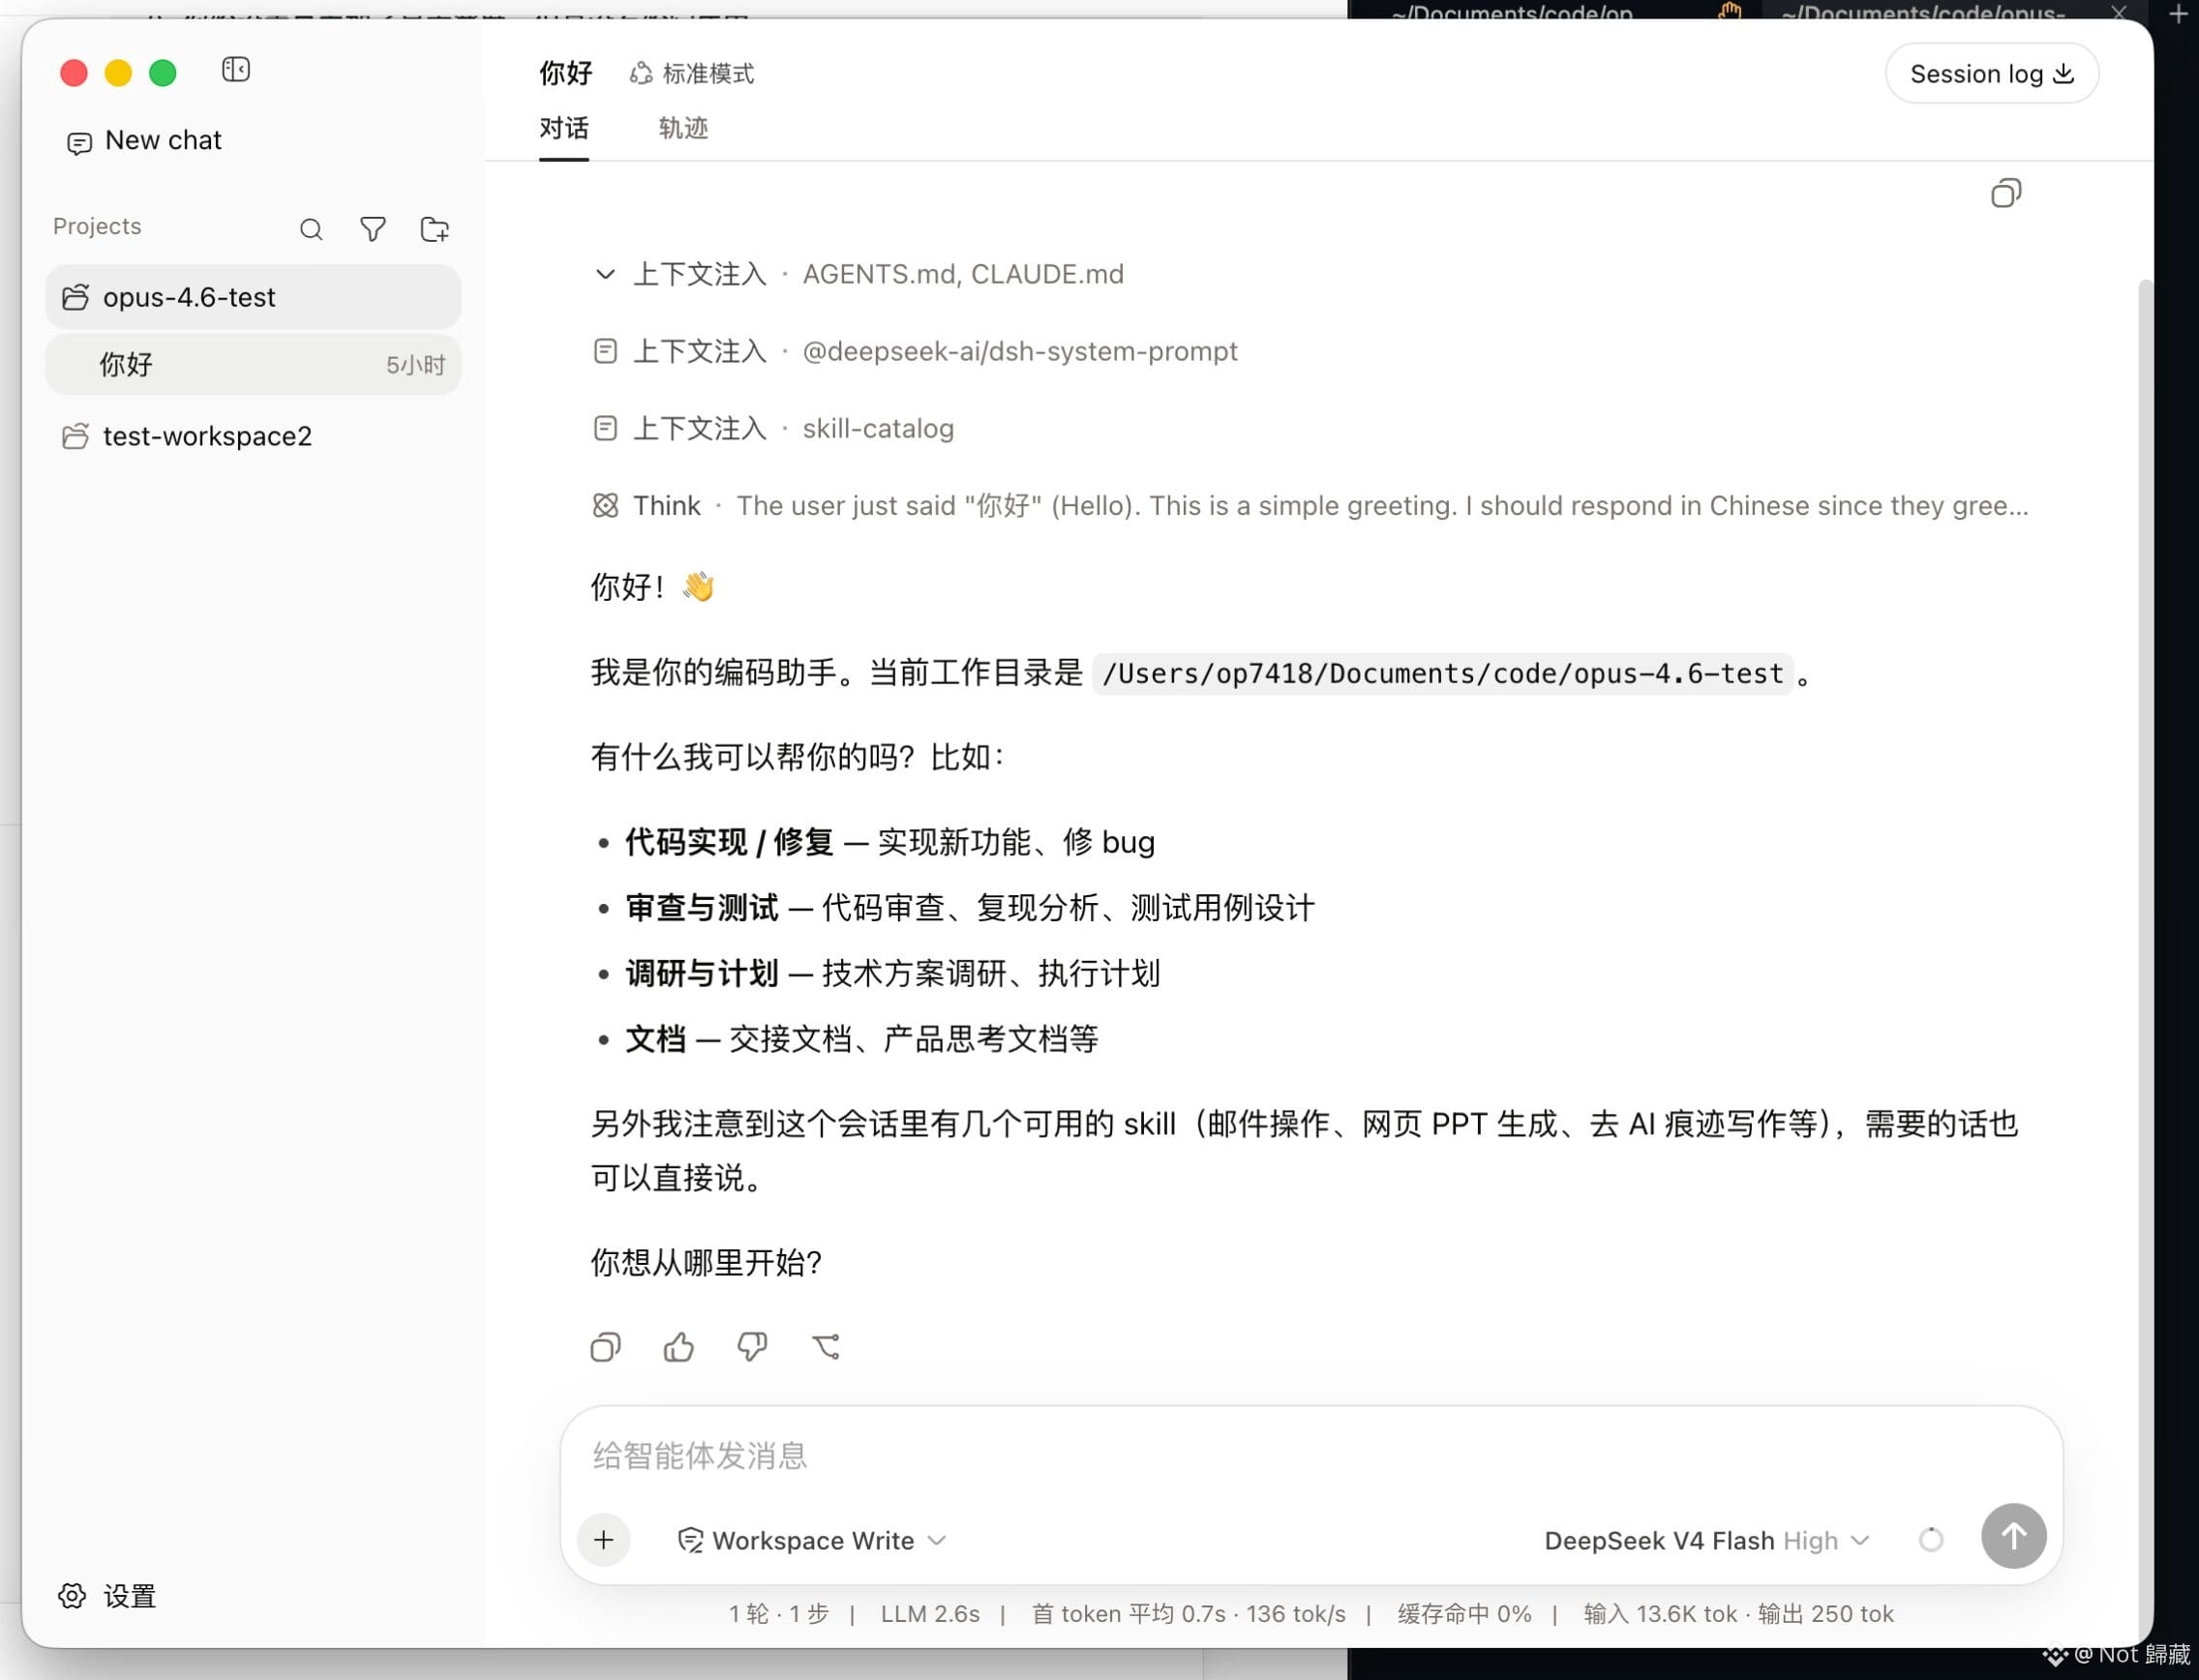
Task: Click the 你好 conversation title
Action: (x=566, y=74)
